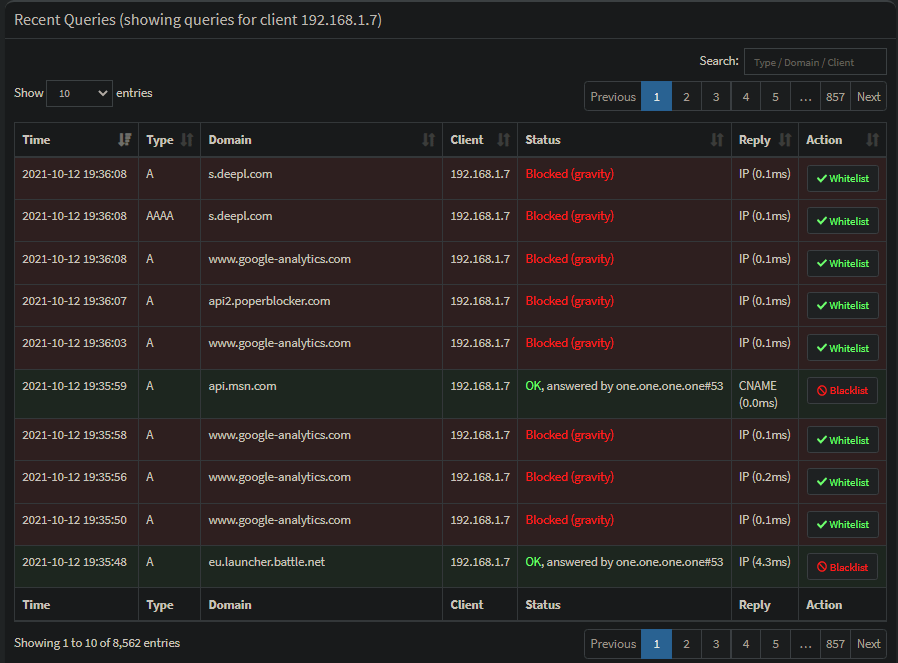Click the Reply column sort icon
The image size is (898, 663).
click(785, 140)
